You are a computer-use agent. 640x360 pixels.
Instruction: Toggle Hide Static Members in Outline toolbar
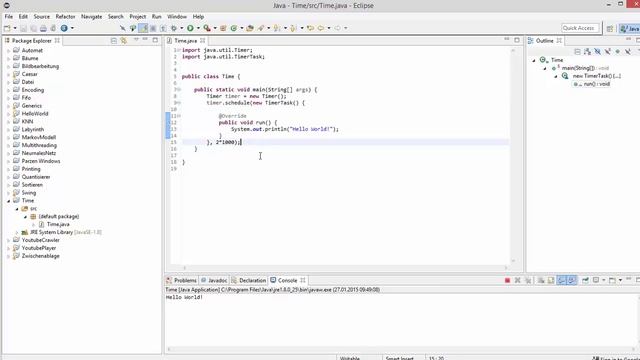click(608, 51)
